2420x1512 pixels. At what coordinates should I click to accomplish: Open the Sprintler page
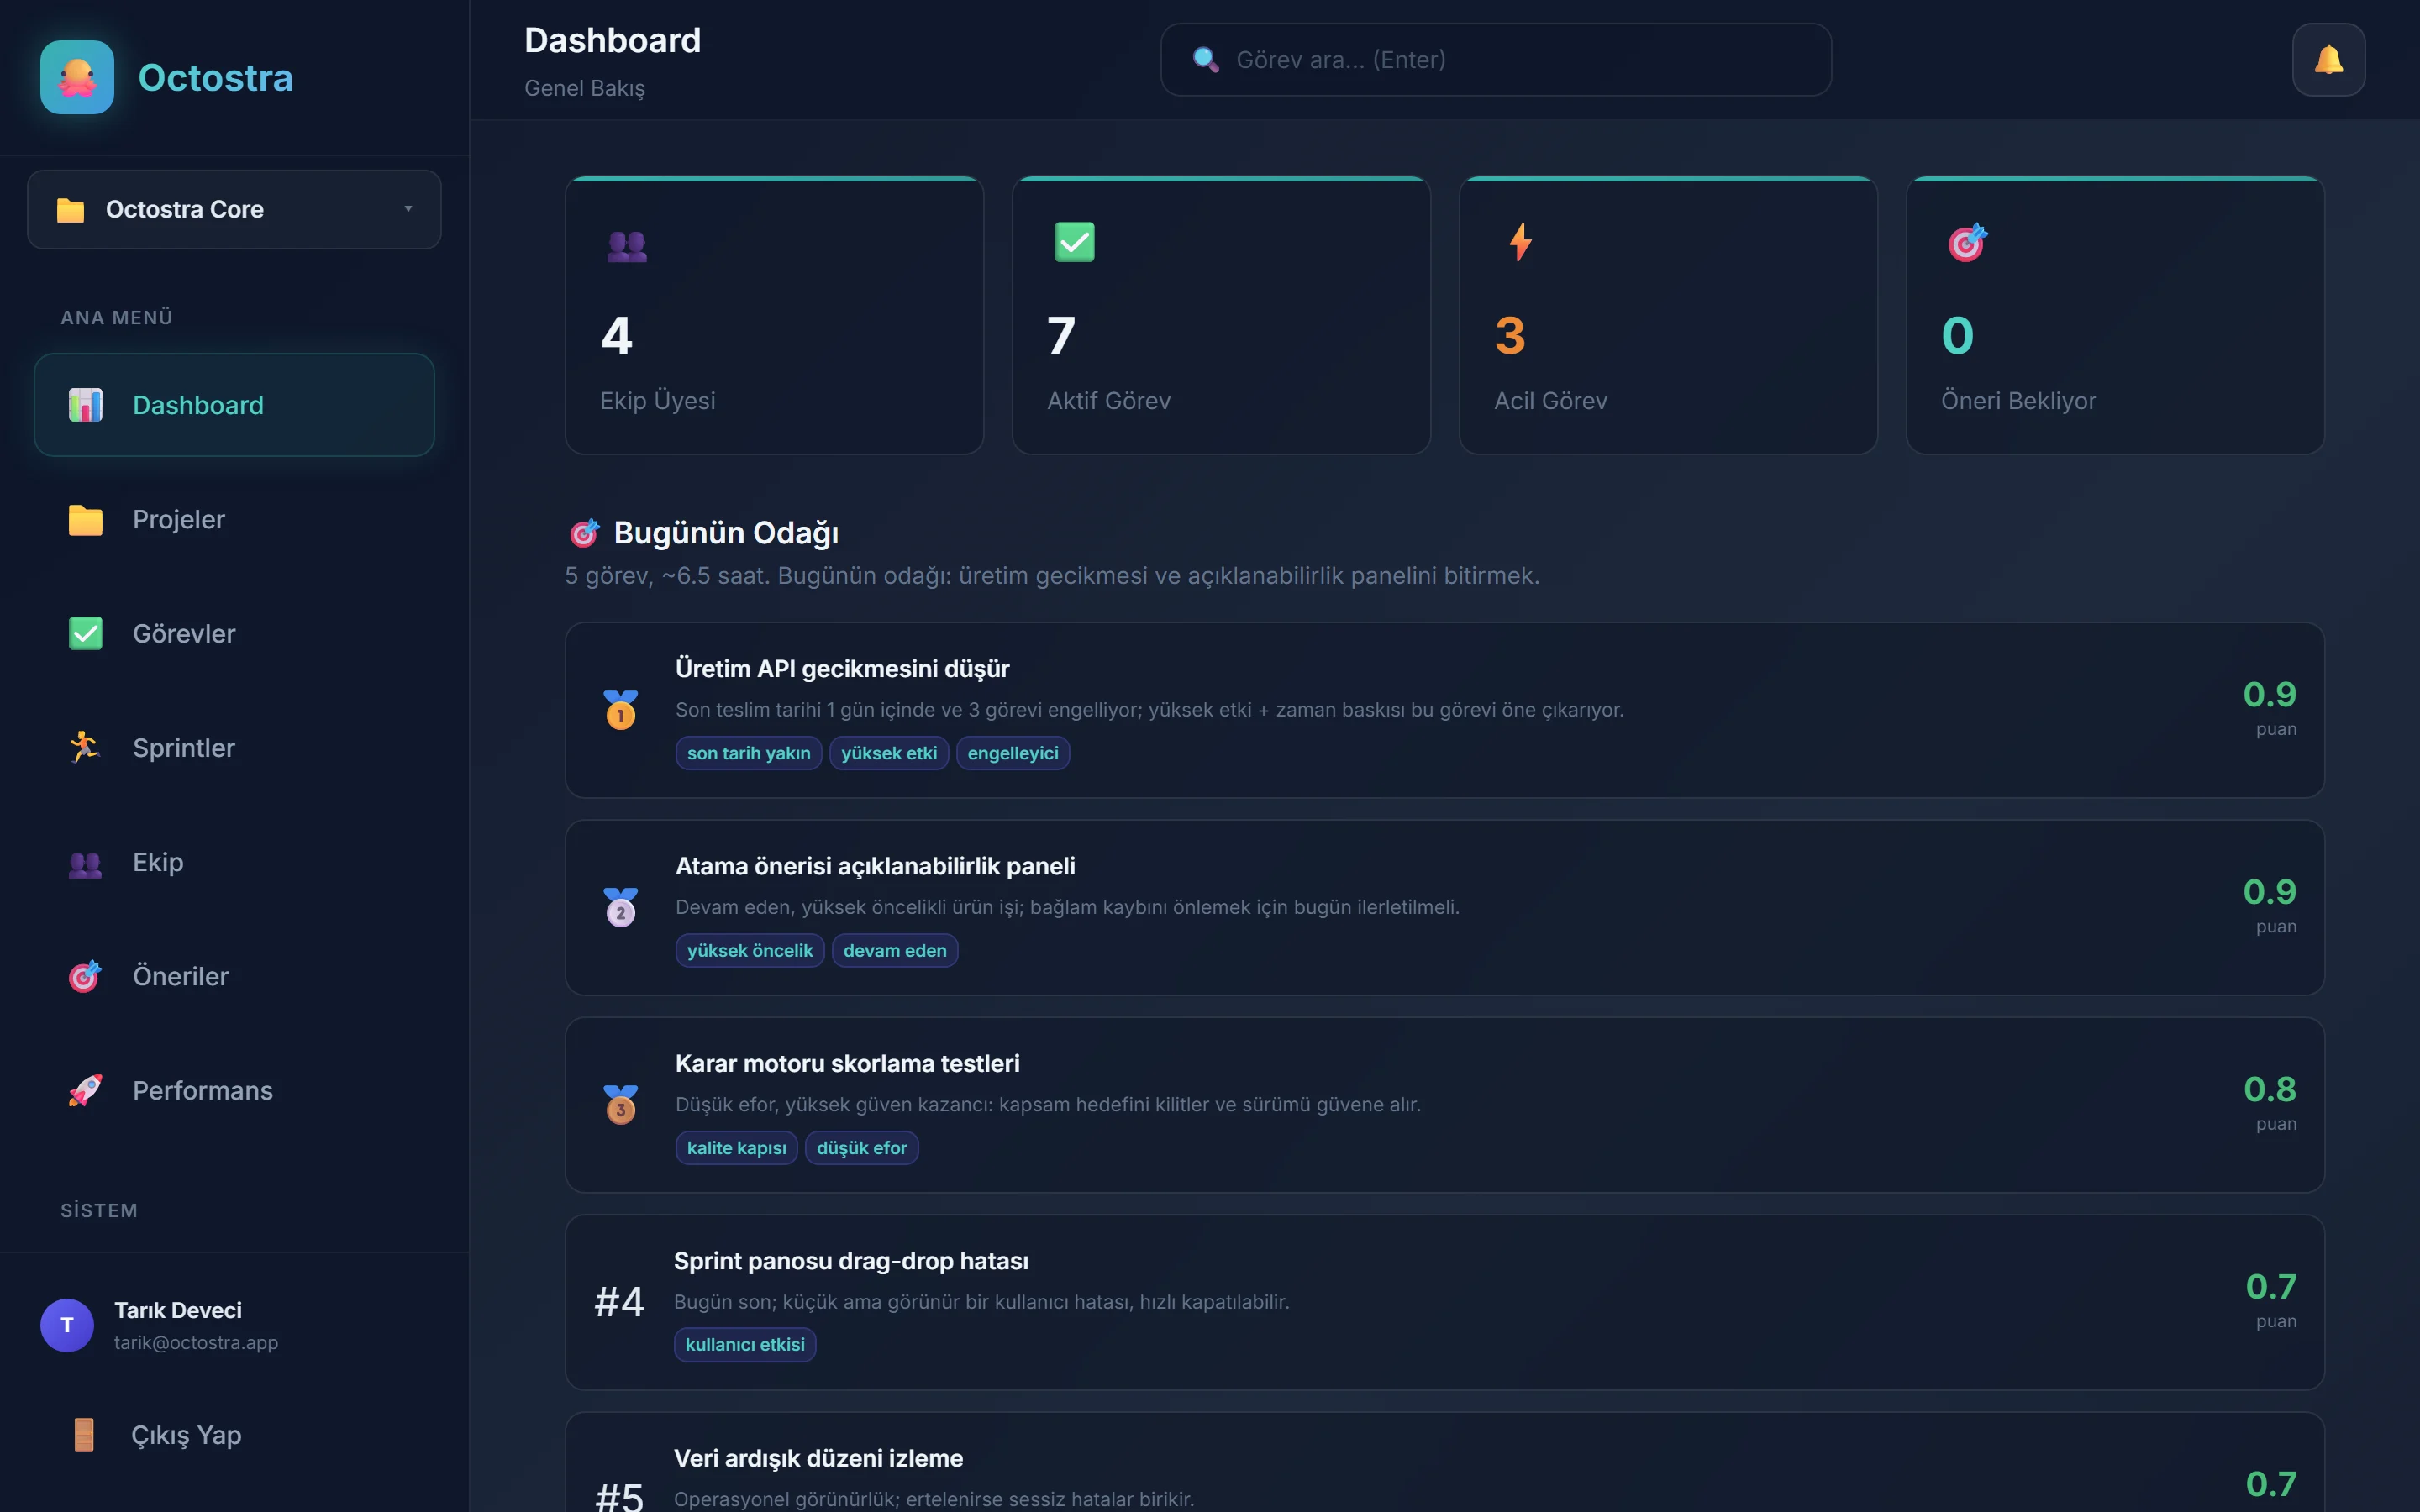point(234,748)
